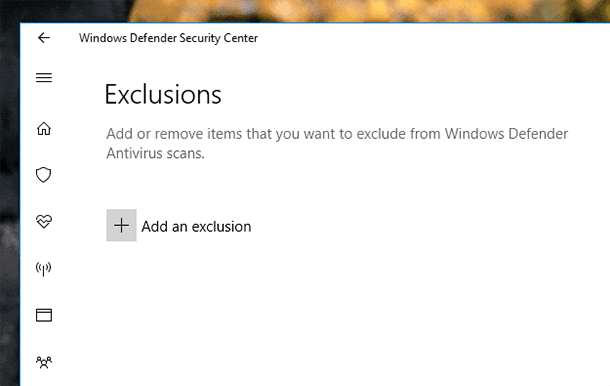Open Device performance & health heart icon

click(44, 221)
